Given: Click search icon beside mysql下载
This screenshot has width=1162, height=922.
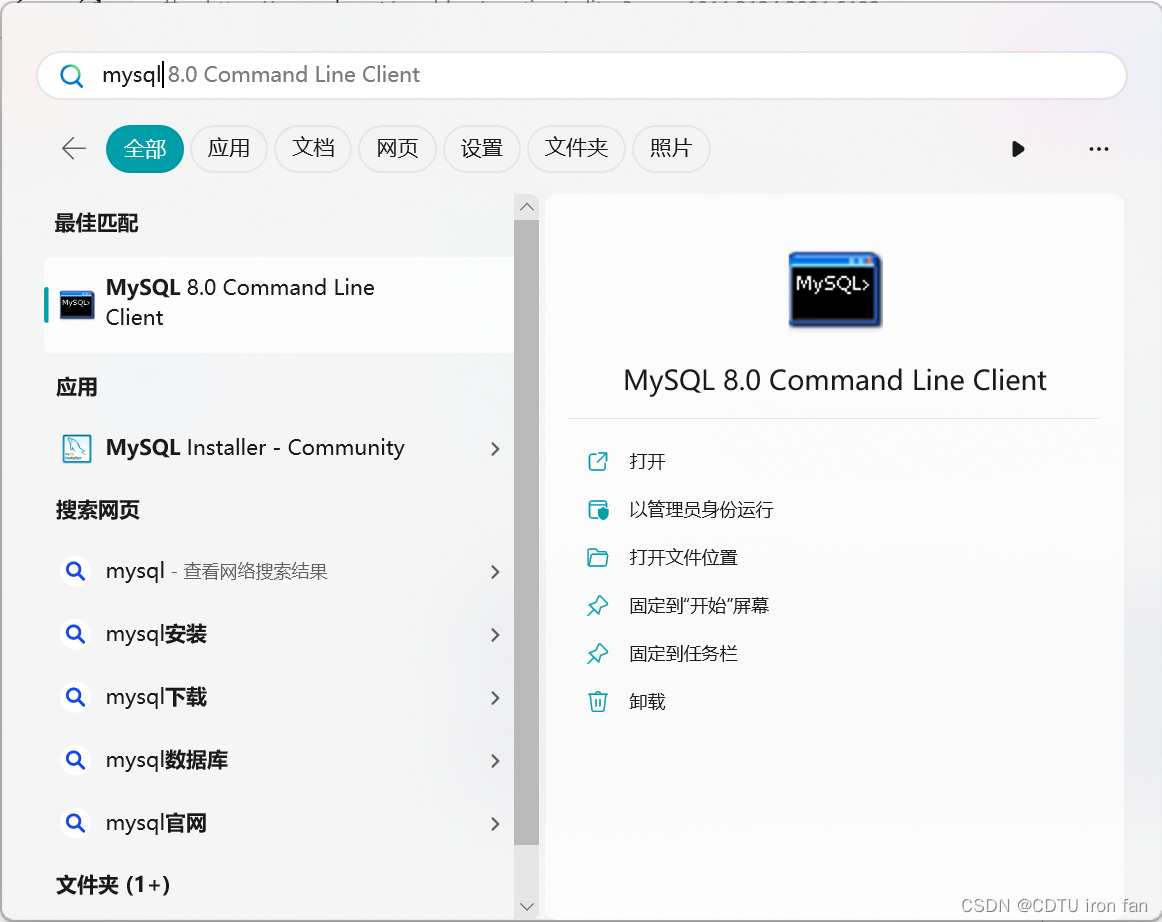Looking at the screenshot, I should 75,697.
